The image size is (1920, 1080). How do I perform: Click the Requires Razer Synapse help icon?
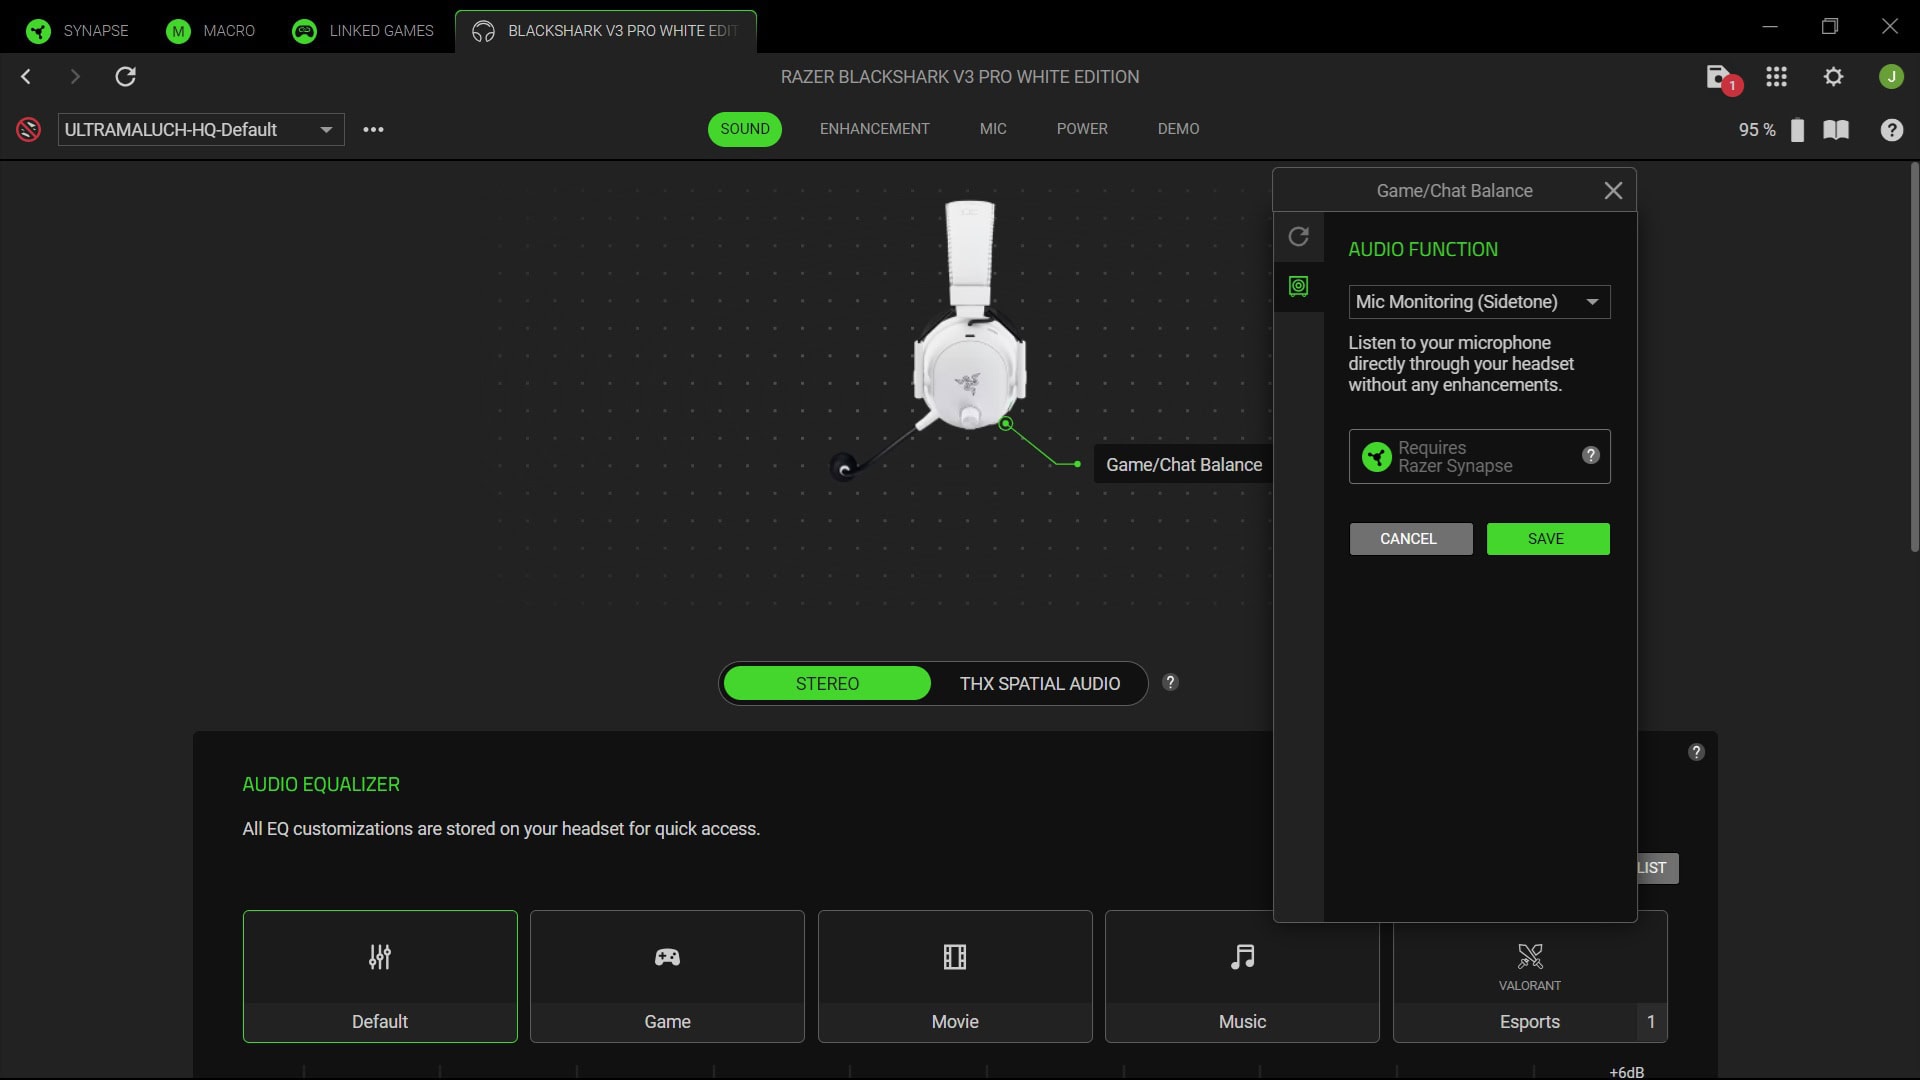(1591, 455)
